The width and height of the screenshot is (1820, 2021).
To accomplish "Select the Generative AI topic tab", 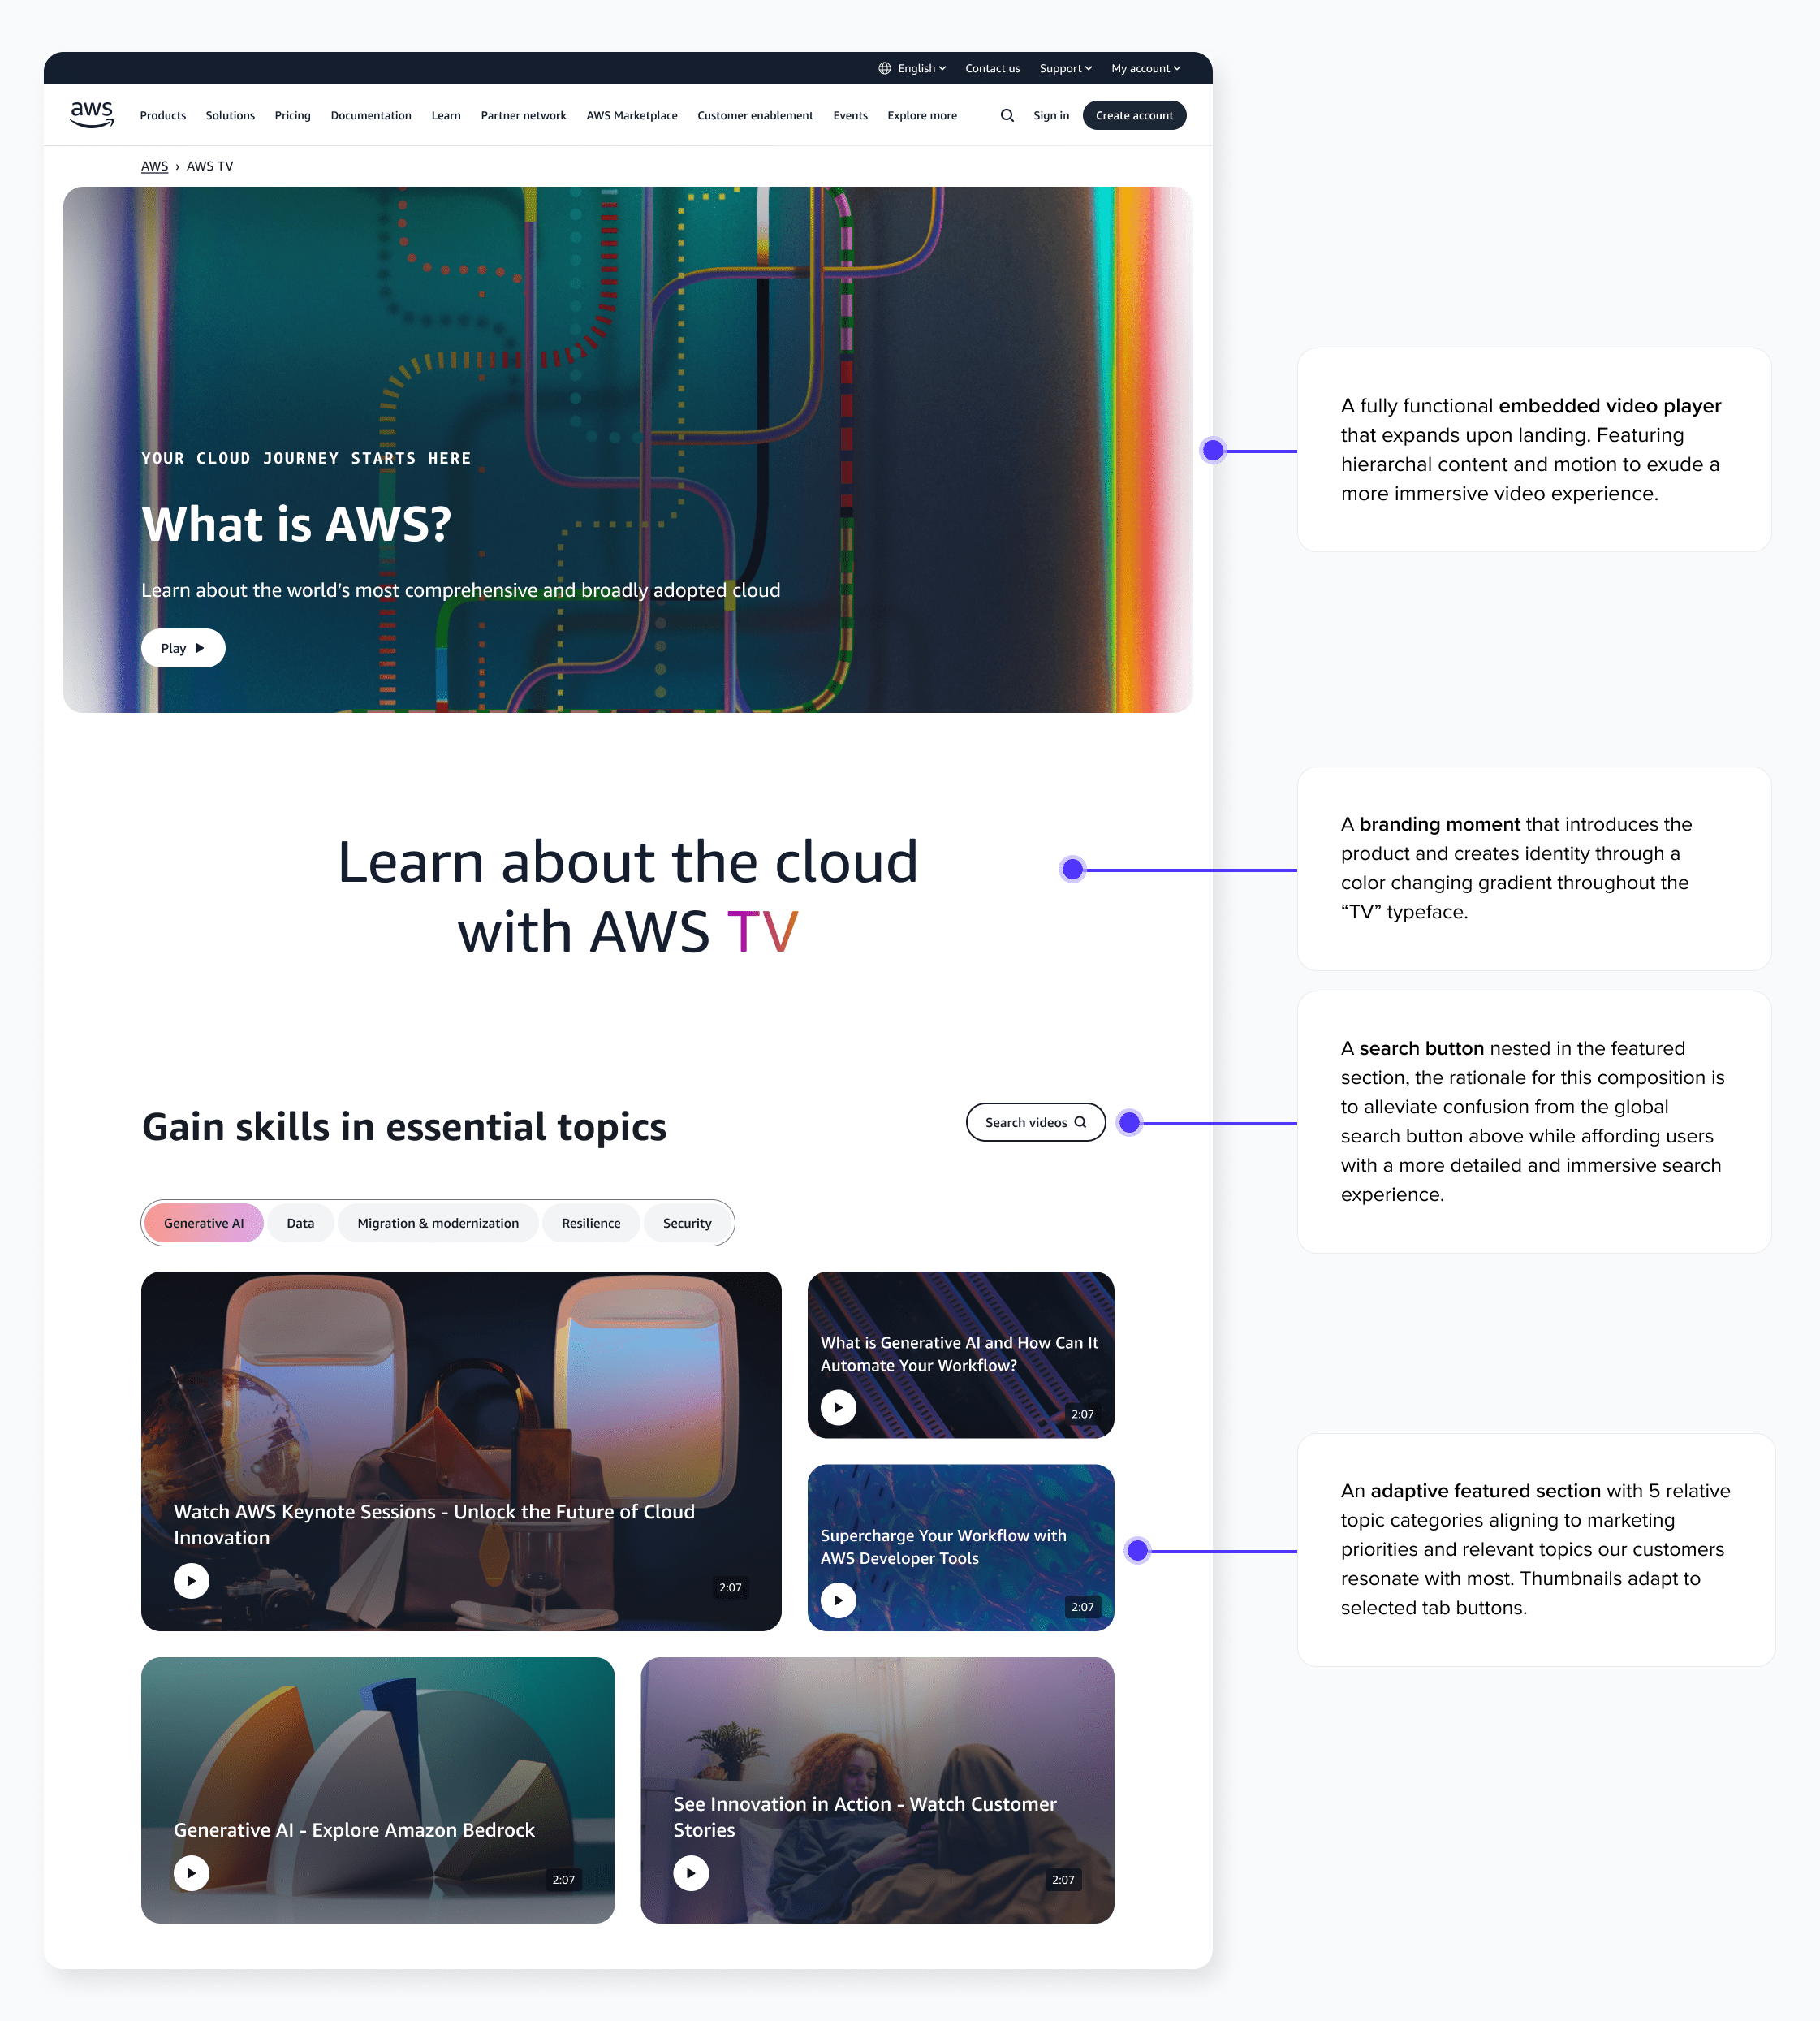I will [x=204, y=1223].
